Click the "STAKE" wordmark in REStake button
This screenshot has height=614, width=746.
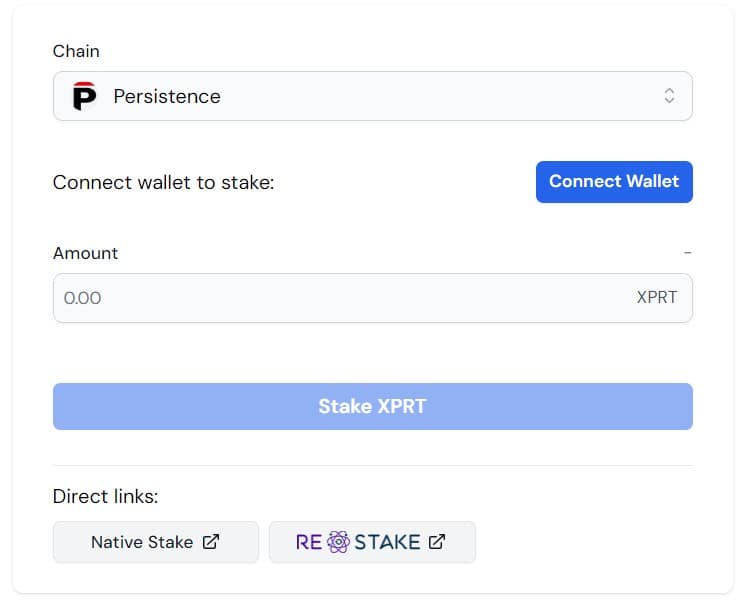coord(387,542)
